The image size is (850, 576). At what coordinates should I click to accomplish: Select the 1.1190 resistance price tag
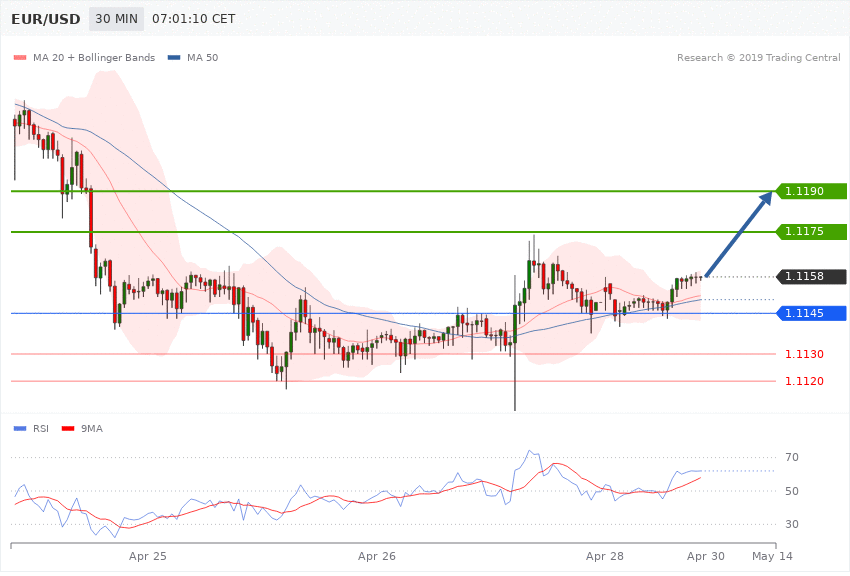pyautogui.click(x=809, y=191)
